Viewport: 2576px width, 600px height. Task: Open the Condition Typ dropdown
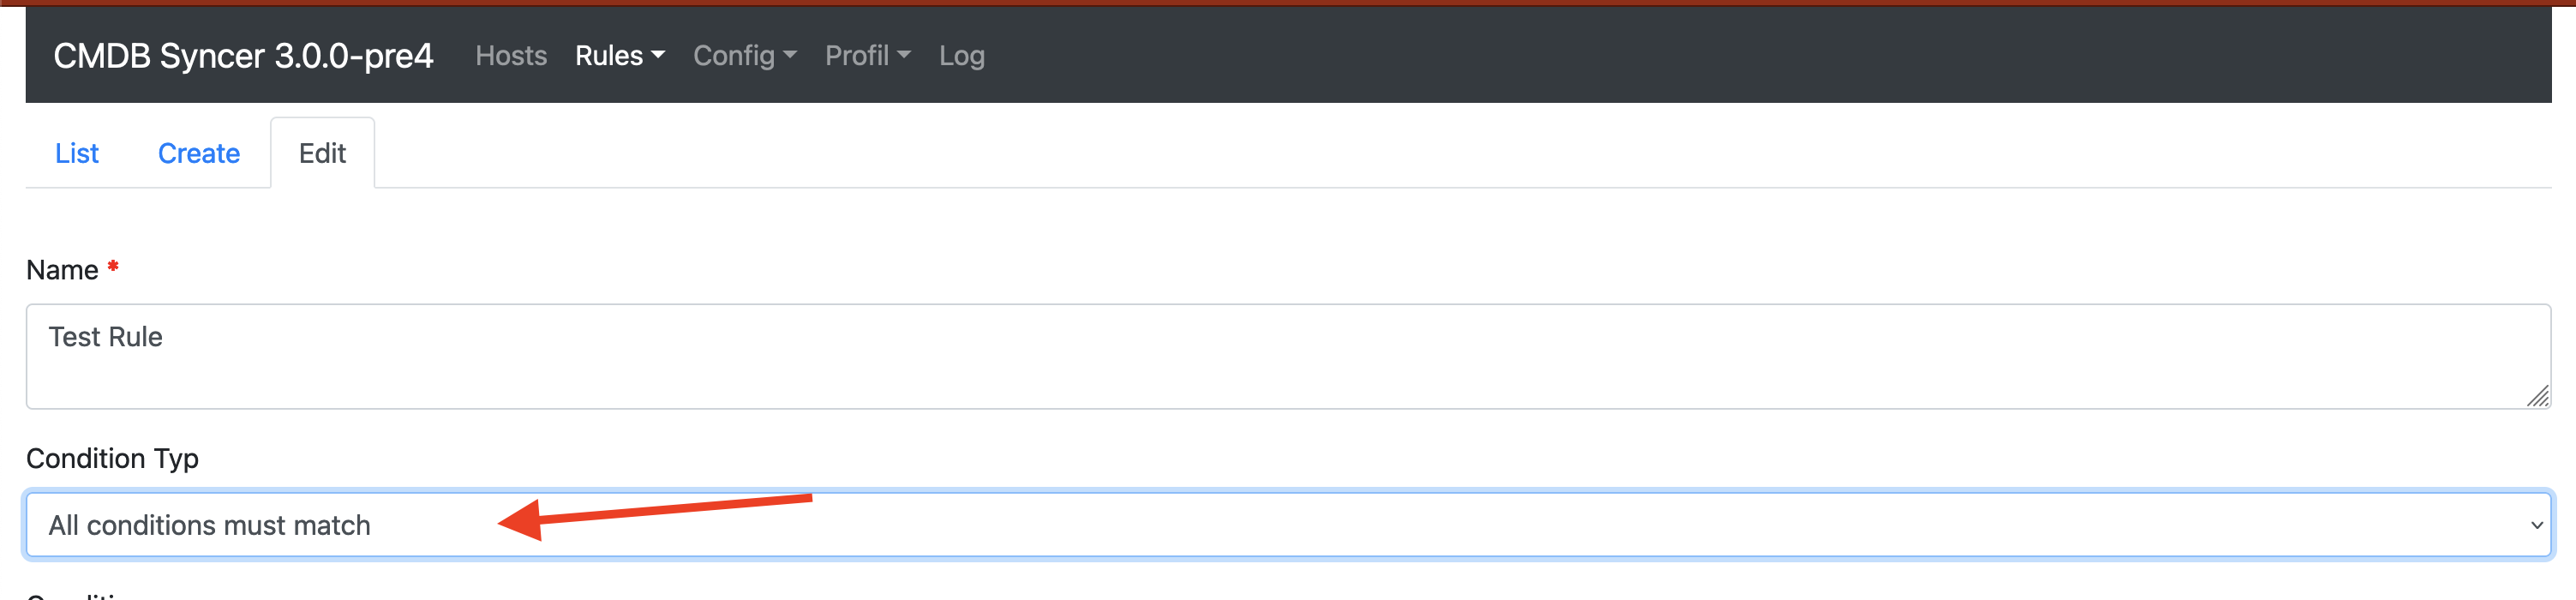pyautogui.click(x=1288, y=525)
